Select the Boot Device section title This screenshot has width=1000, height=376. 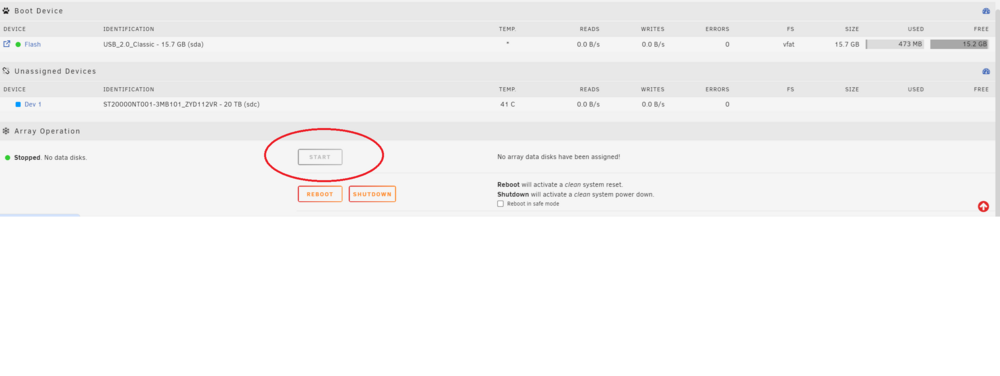[39, 11]
